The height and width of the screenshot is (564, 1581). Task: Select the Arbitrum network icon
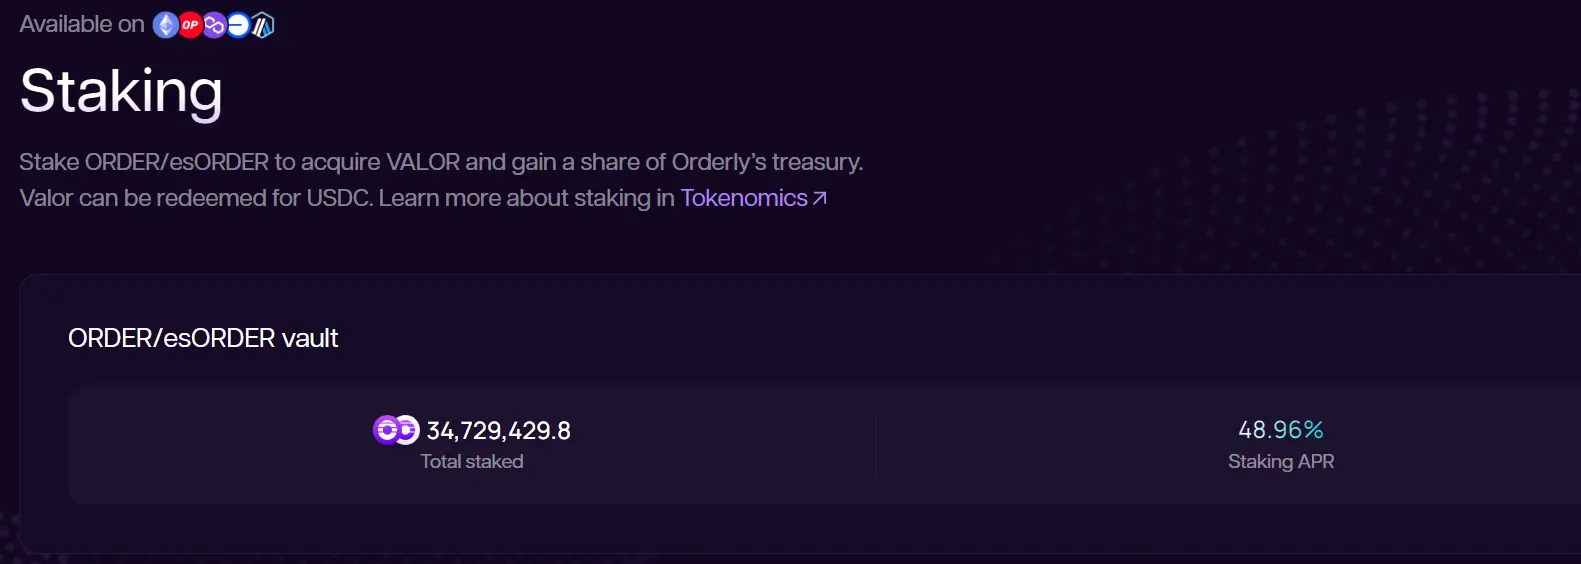tap(262, 25)
